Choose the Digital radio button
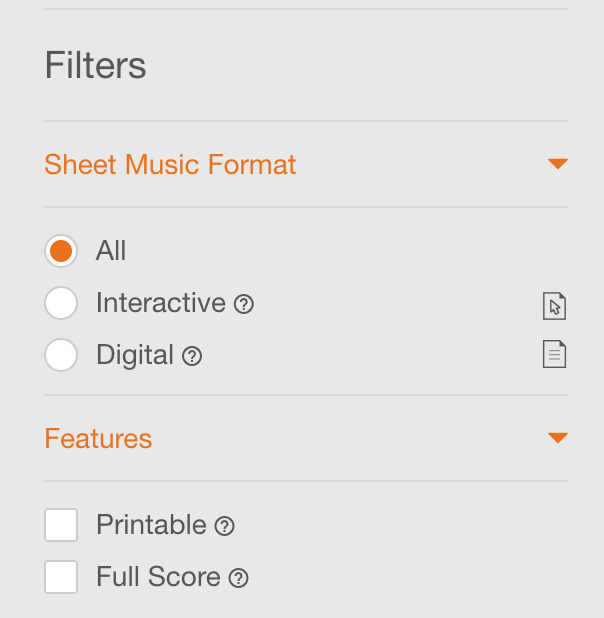The width and height of the screenshot is (604, 618). [x=61, y=355]
